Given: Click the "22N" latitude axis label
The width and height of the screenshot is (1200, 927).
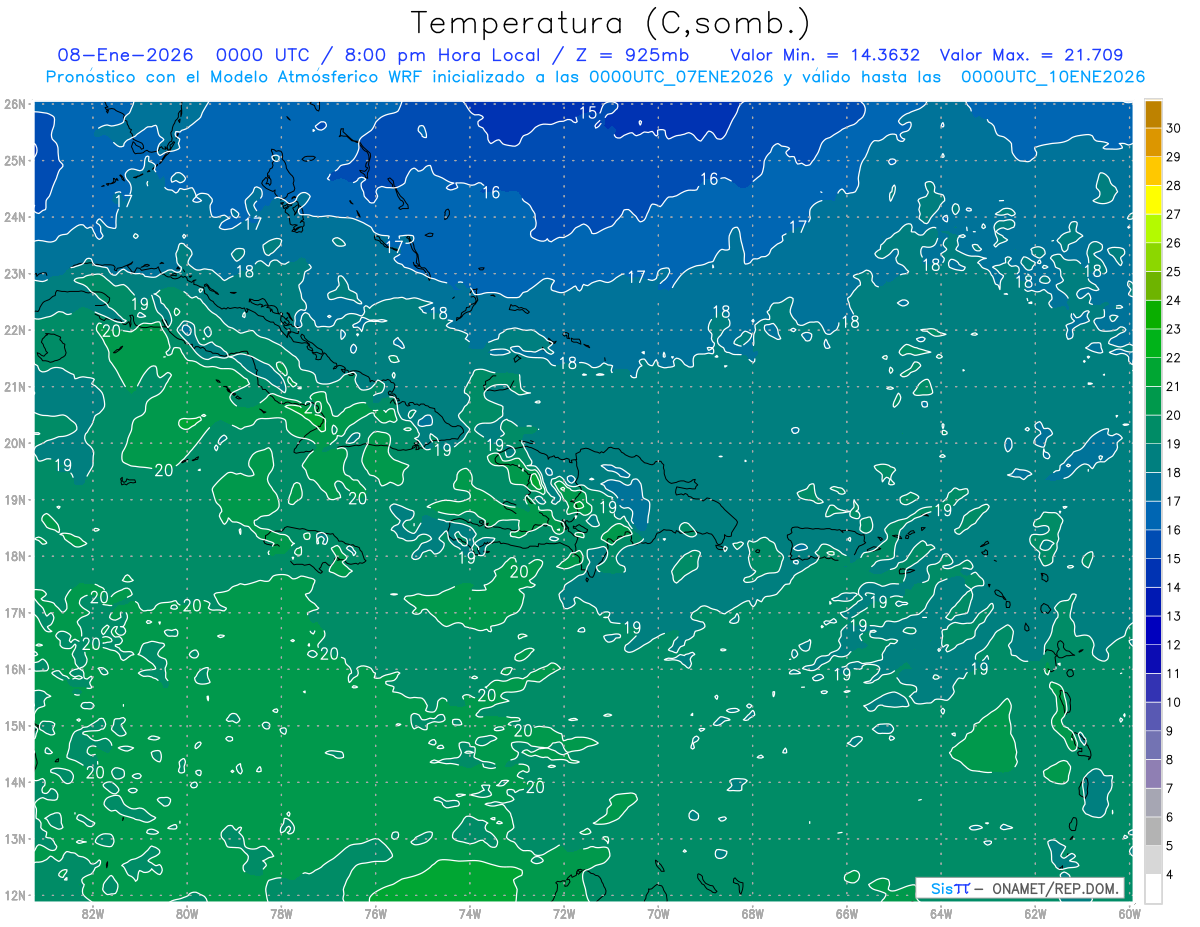Looking at the screenshot, I should pyautogui.click(x=15, y=330).
